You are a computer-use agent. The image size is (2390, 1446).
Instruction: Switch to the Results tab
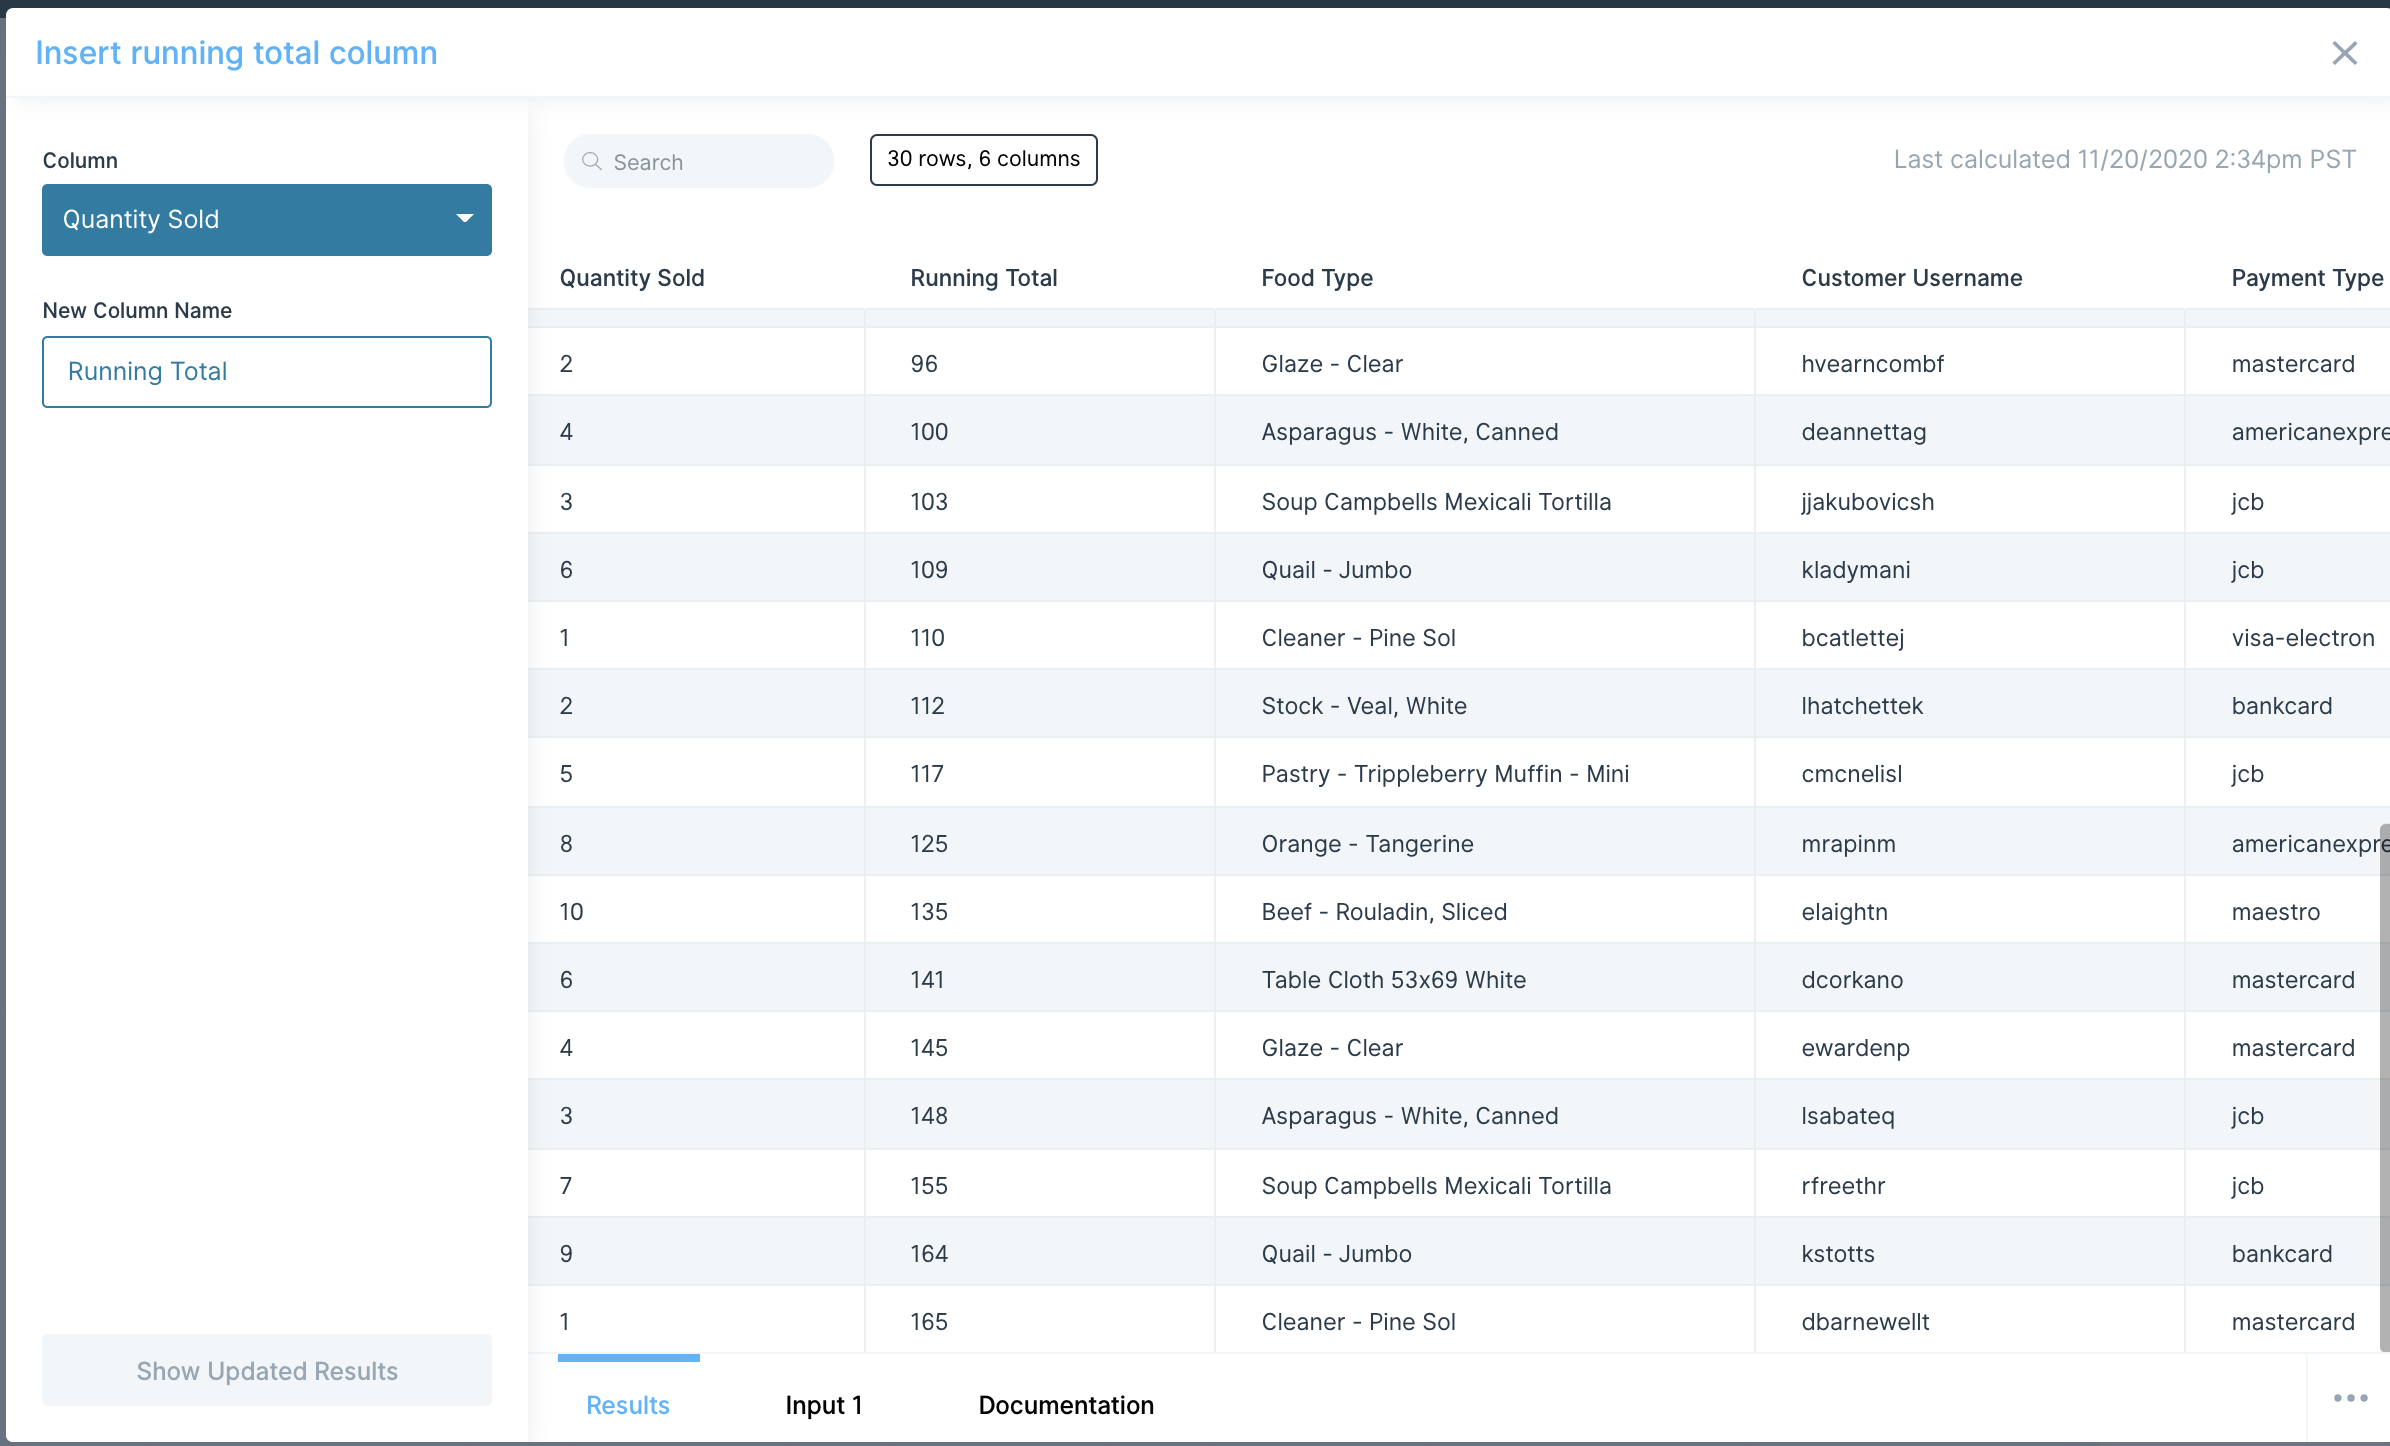point(627,1405)
